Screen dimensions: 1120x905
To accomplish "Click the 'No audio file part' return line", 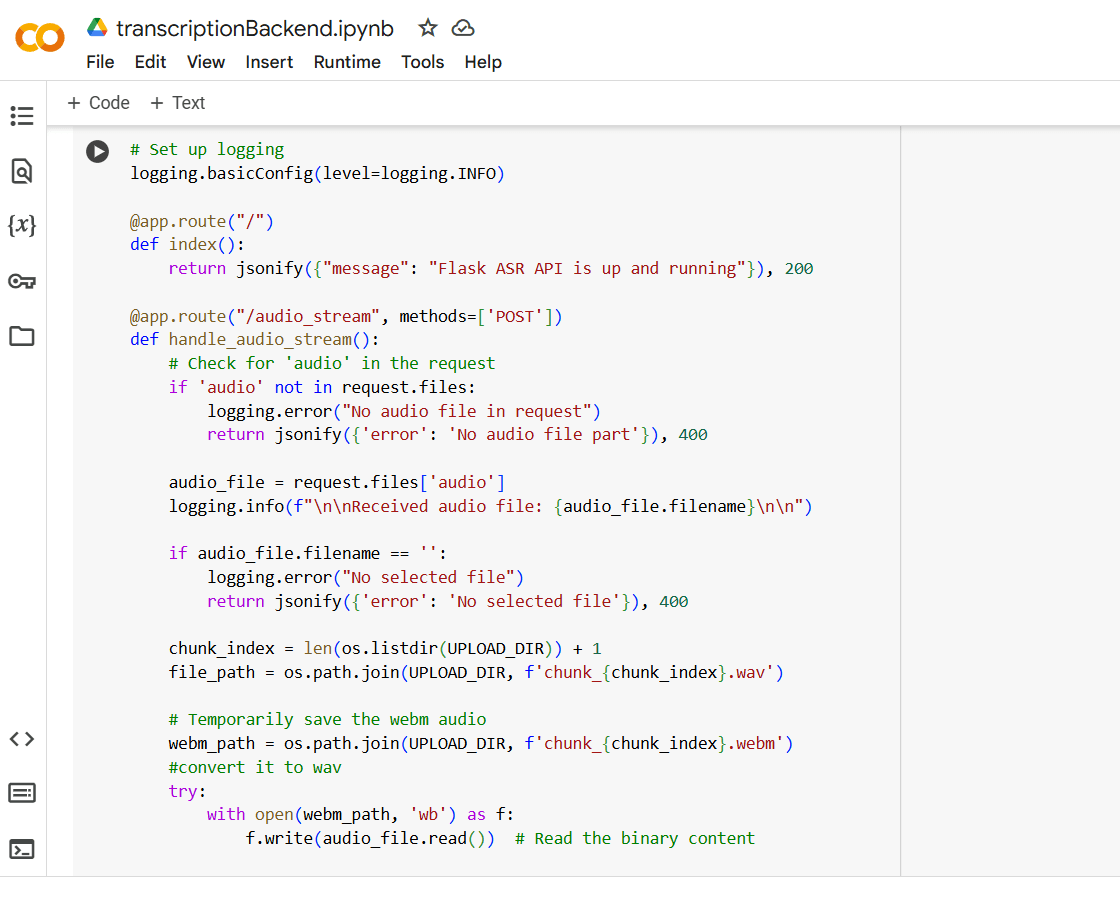I will click(457, 435).
